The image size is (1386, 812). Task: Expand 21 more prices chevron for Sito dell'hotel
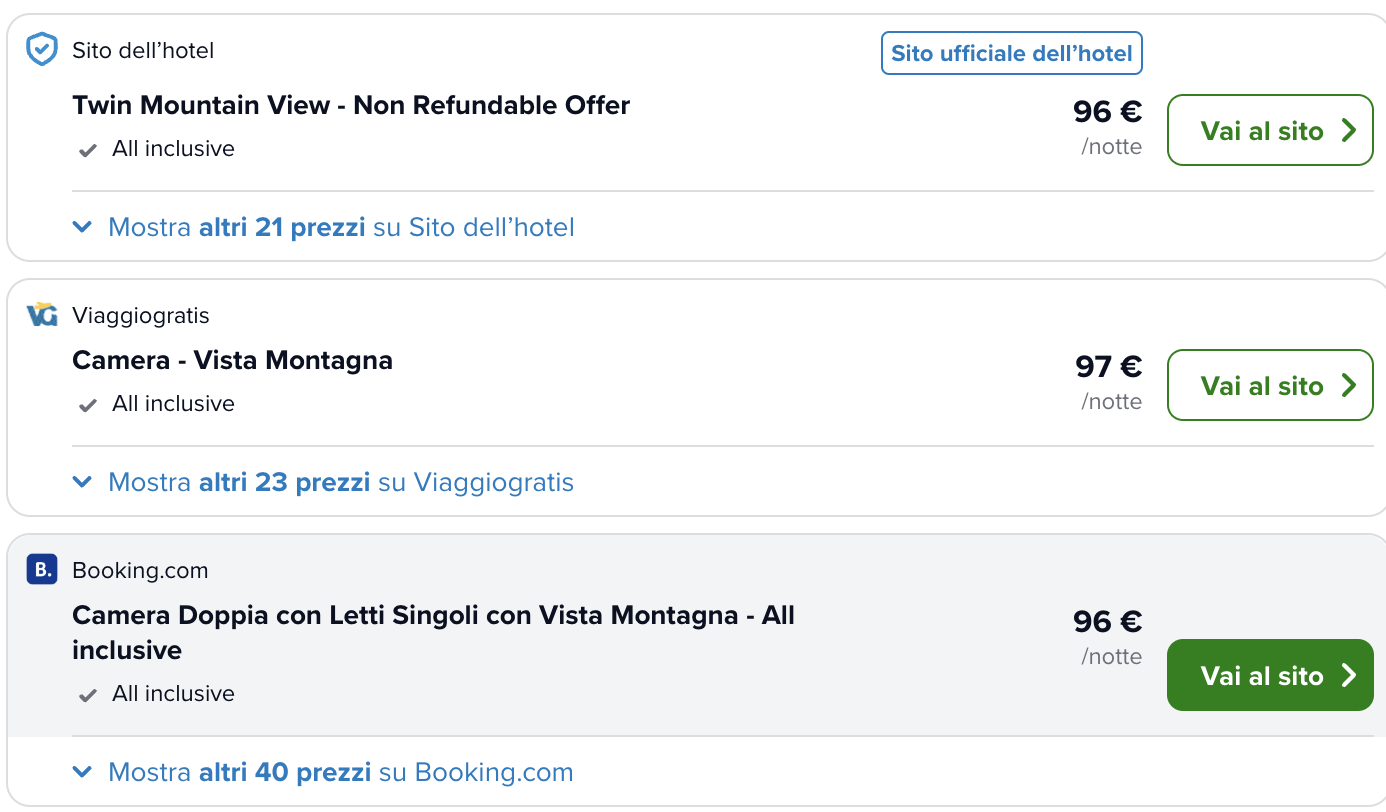pos(82,227)
